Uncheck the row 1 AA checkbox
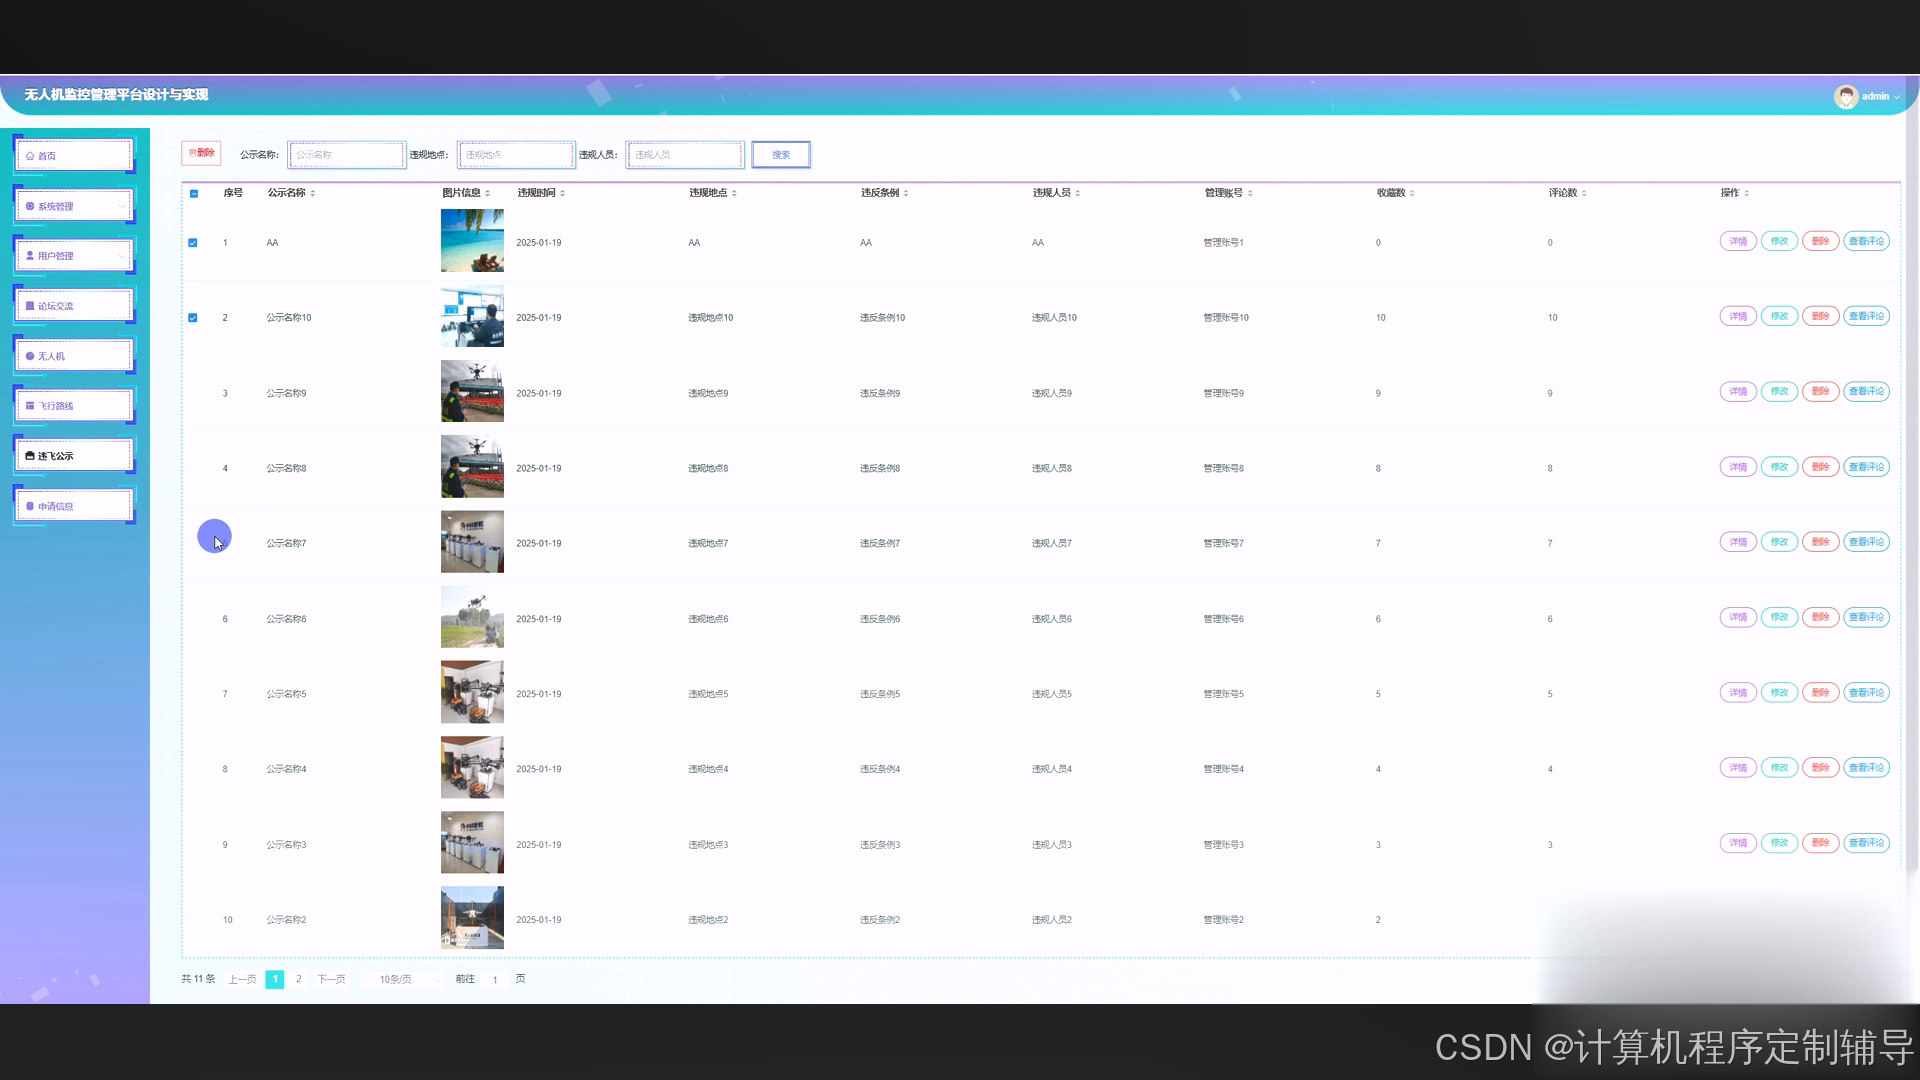This screenshot has height=1080, width=1920. [x=193, y=243]
